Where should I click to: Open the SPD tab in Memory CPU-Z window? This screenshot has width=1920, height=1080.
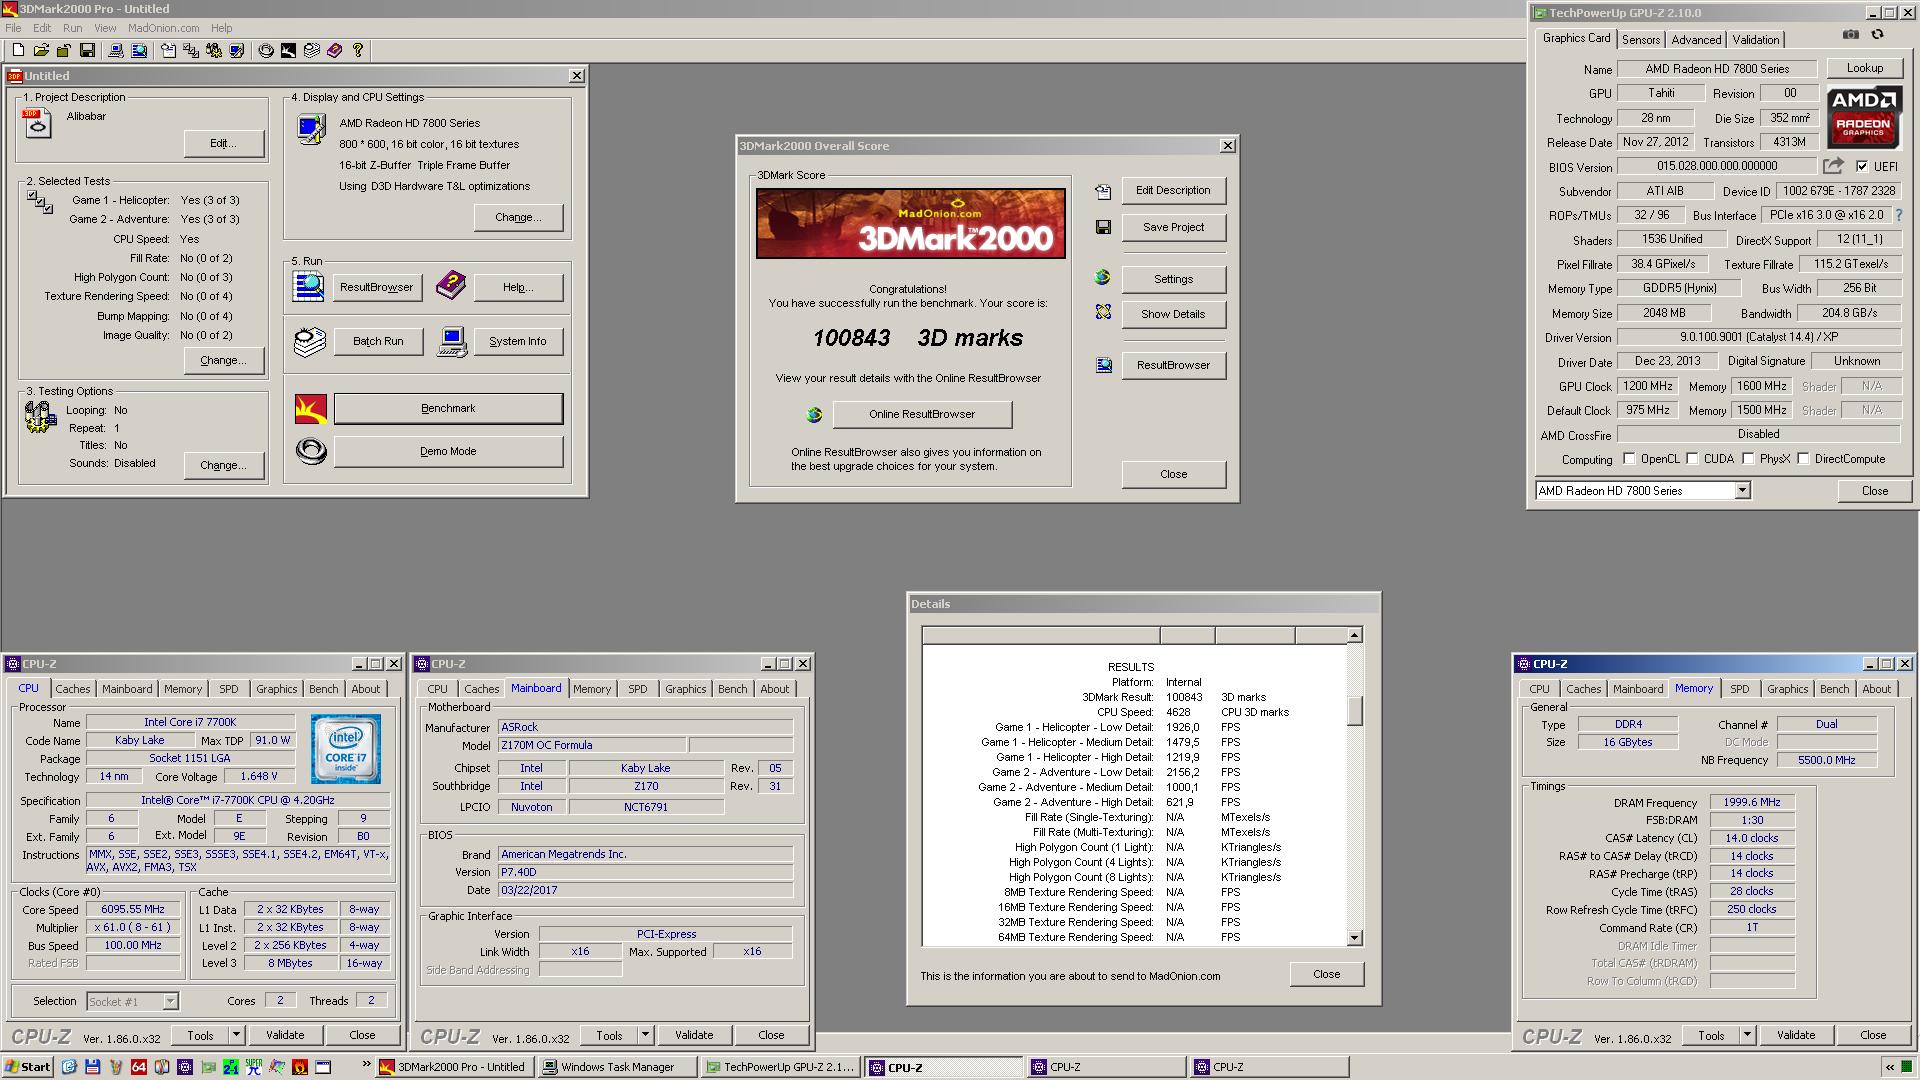click(1740, 689)
